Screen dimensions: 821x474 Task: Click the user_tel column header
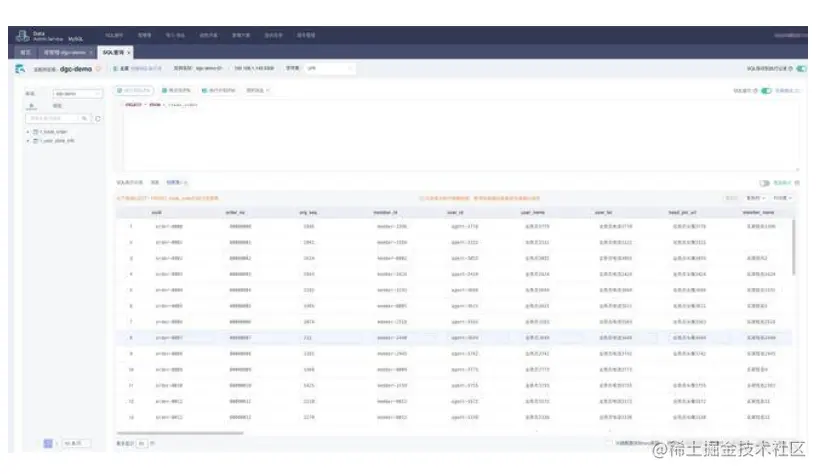click(x=604, y=213)
